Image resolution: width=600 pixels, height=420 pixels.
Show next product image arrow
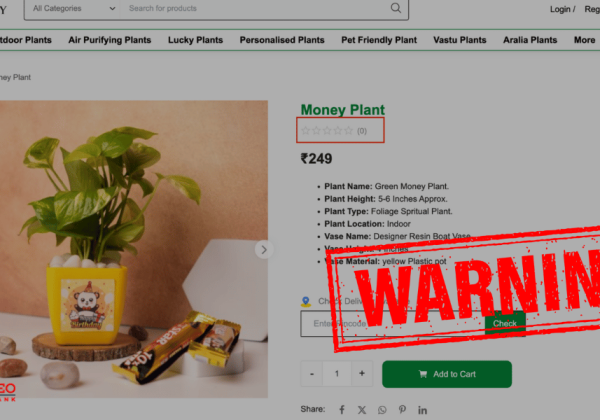coord(264,250)
